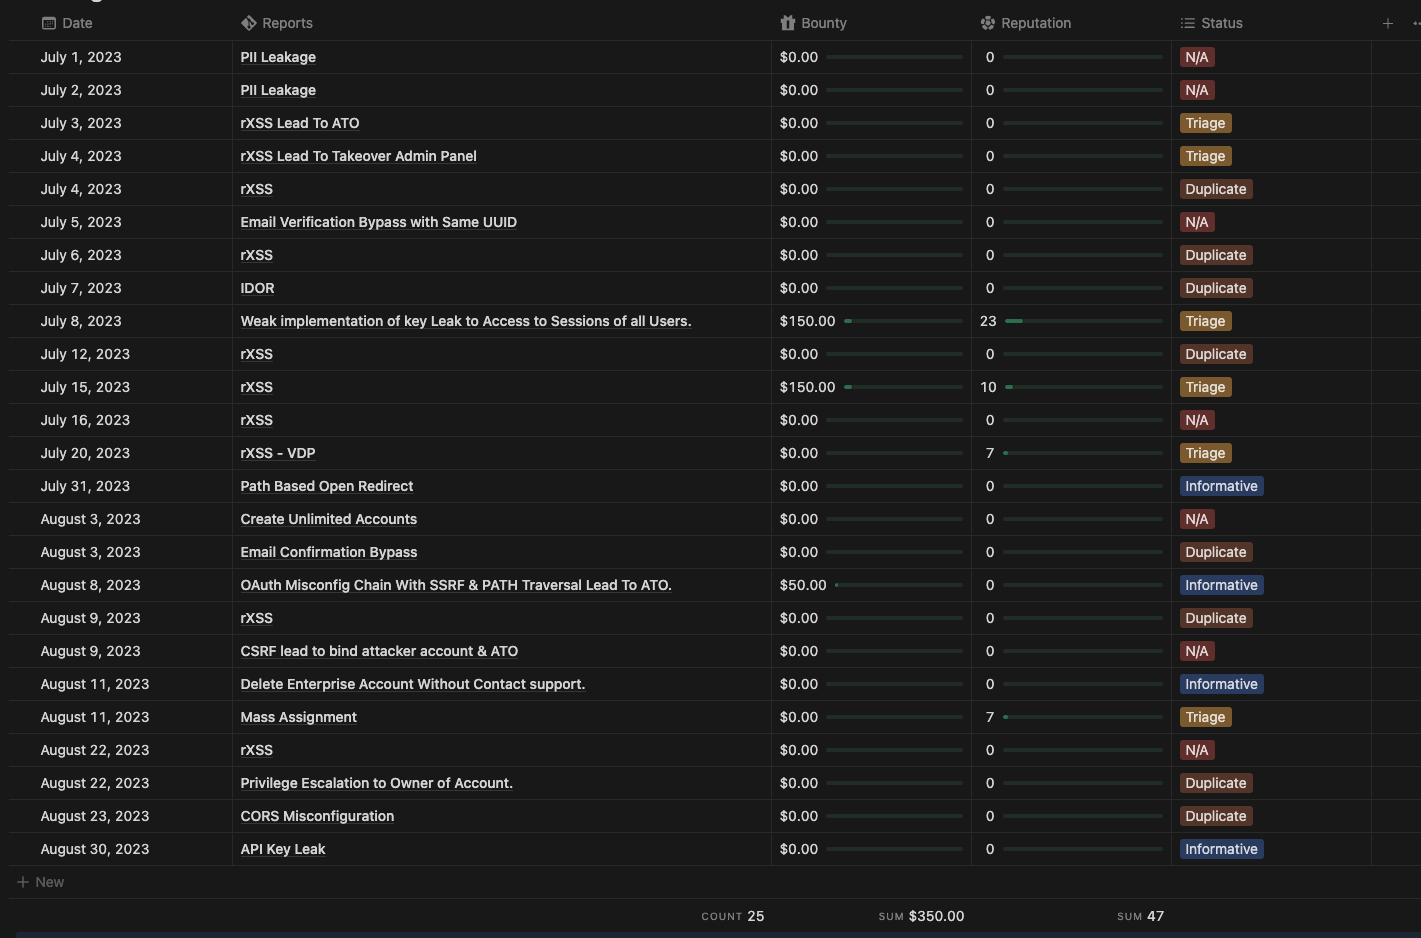Open the rXSS - VDP report

pos(278,453)
